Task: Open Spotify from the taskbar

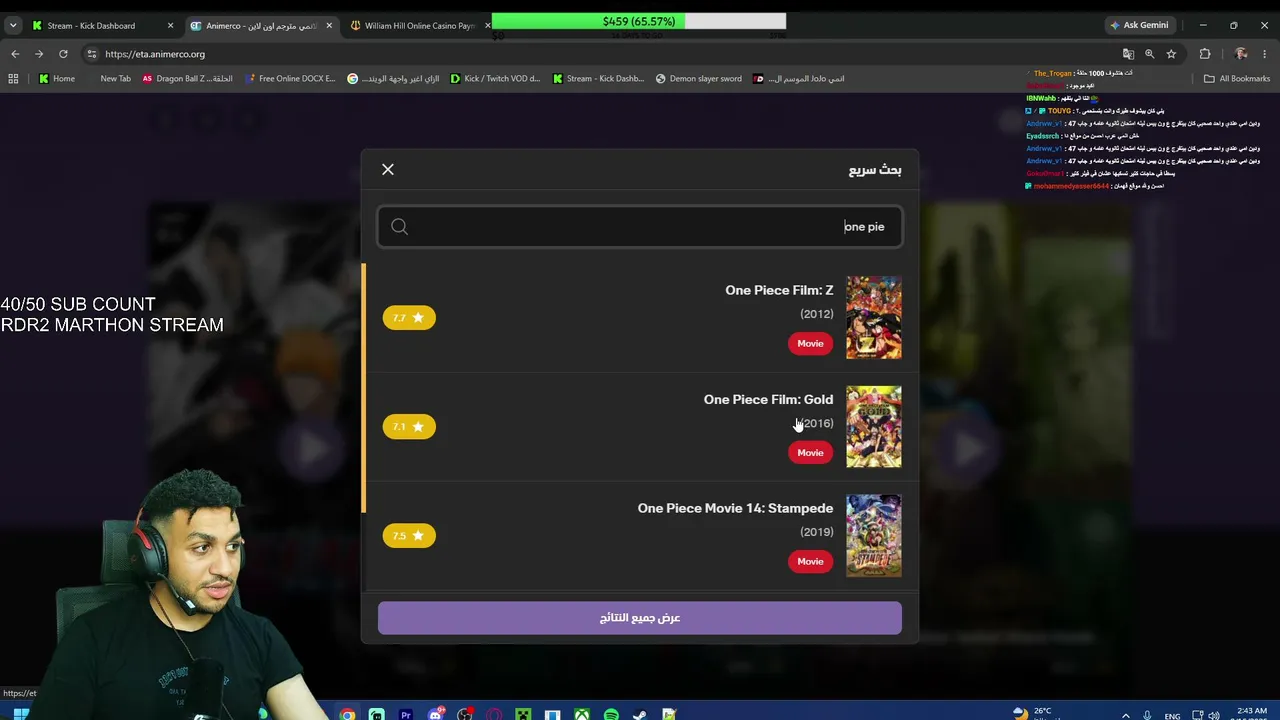Action: [x=611, y=714]
